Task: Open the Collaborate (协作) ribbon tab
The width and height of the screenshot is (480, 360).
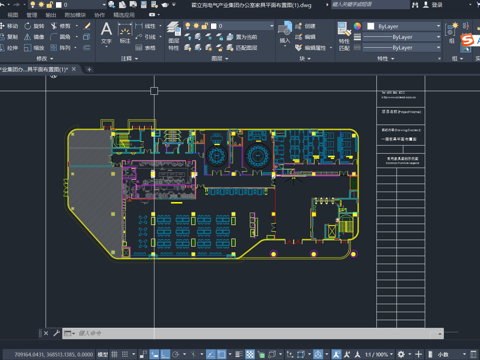Action: pos(99,15)
